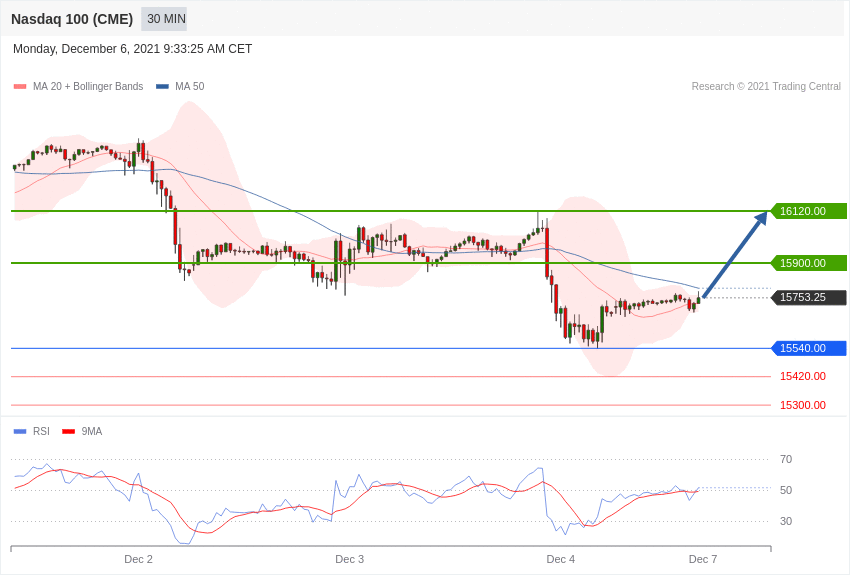This screenshot has height=576, width=850.
Task: Click Research © 2021 Trading Central credit
Action: [766, 86]
